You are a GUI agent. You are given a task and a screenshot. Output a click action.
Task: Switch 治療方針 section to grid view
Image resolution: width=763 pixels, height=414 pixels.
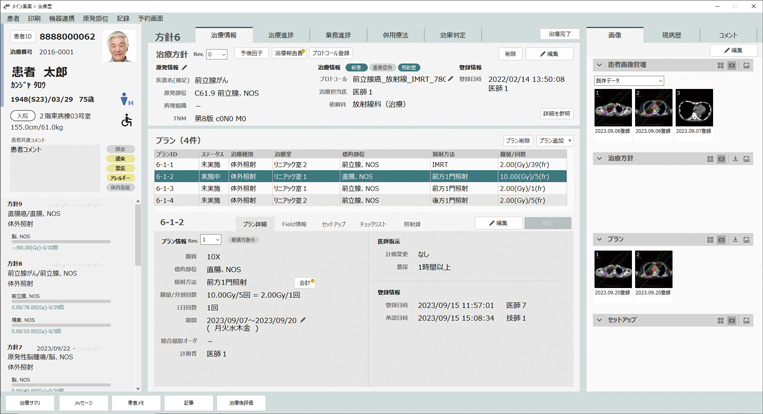pos(710,159)
